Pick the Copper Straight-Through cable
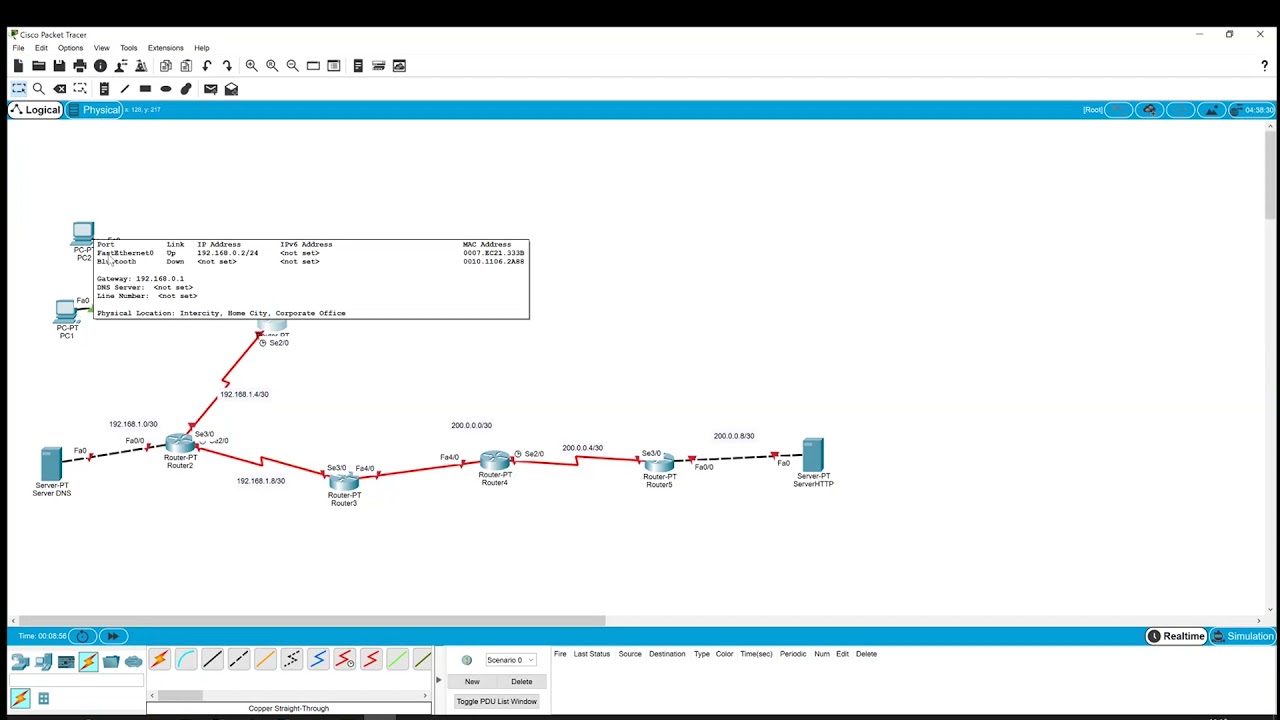The image size is (1280, 720). click(212, 659)
